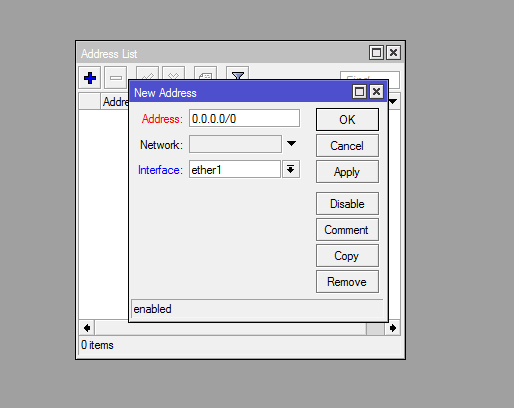Click the Address column header
514x408 pixels.
tap(114, 102)
